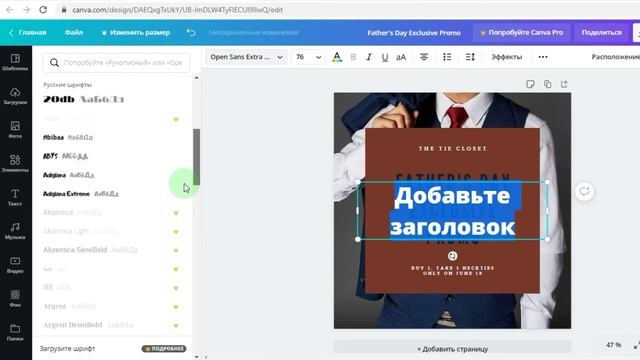The height and width of the screenshot is (360, 640).
Task: Click the round rotate button beside the text box
Action: coord(584,191)
